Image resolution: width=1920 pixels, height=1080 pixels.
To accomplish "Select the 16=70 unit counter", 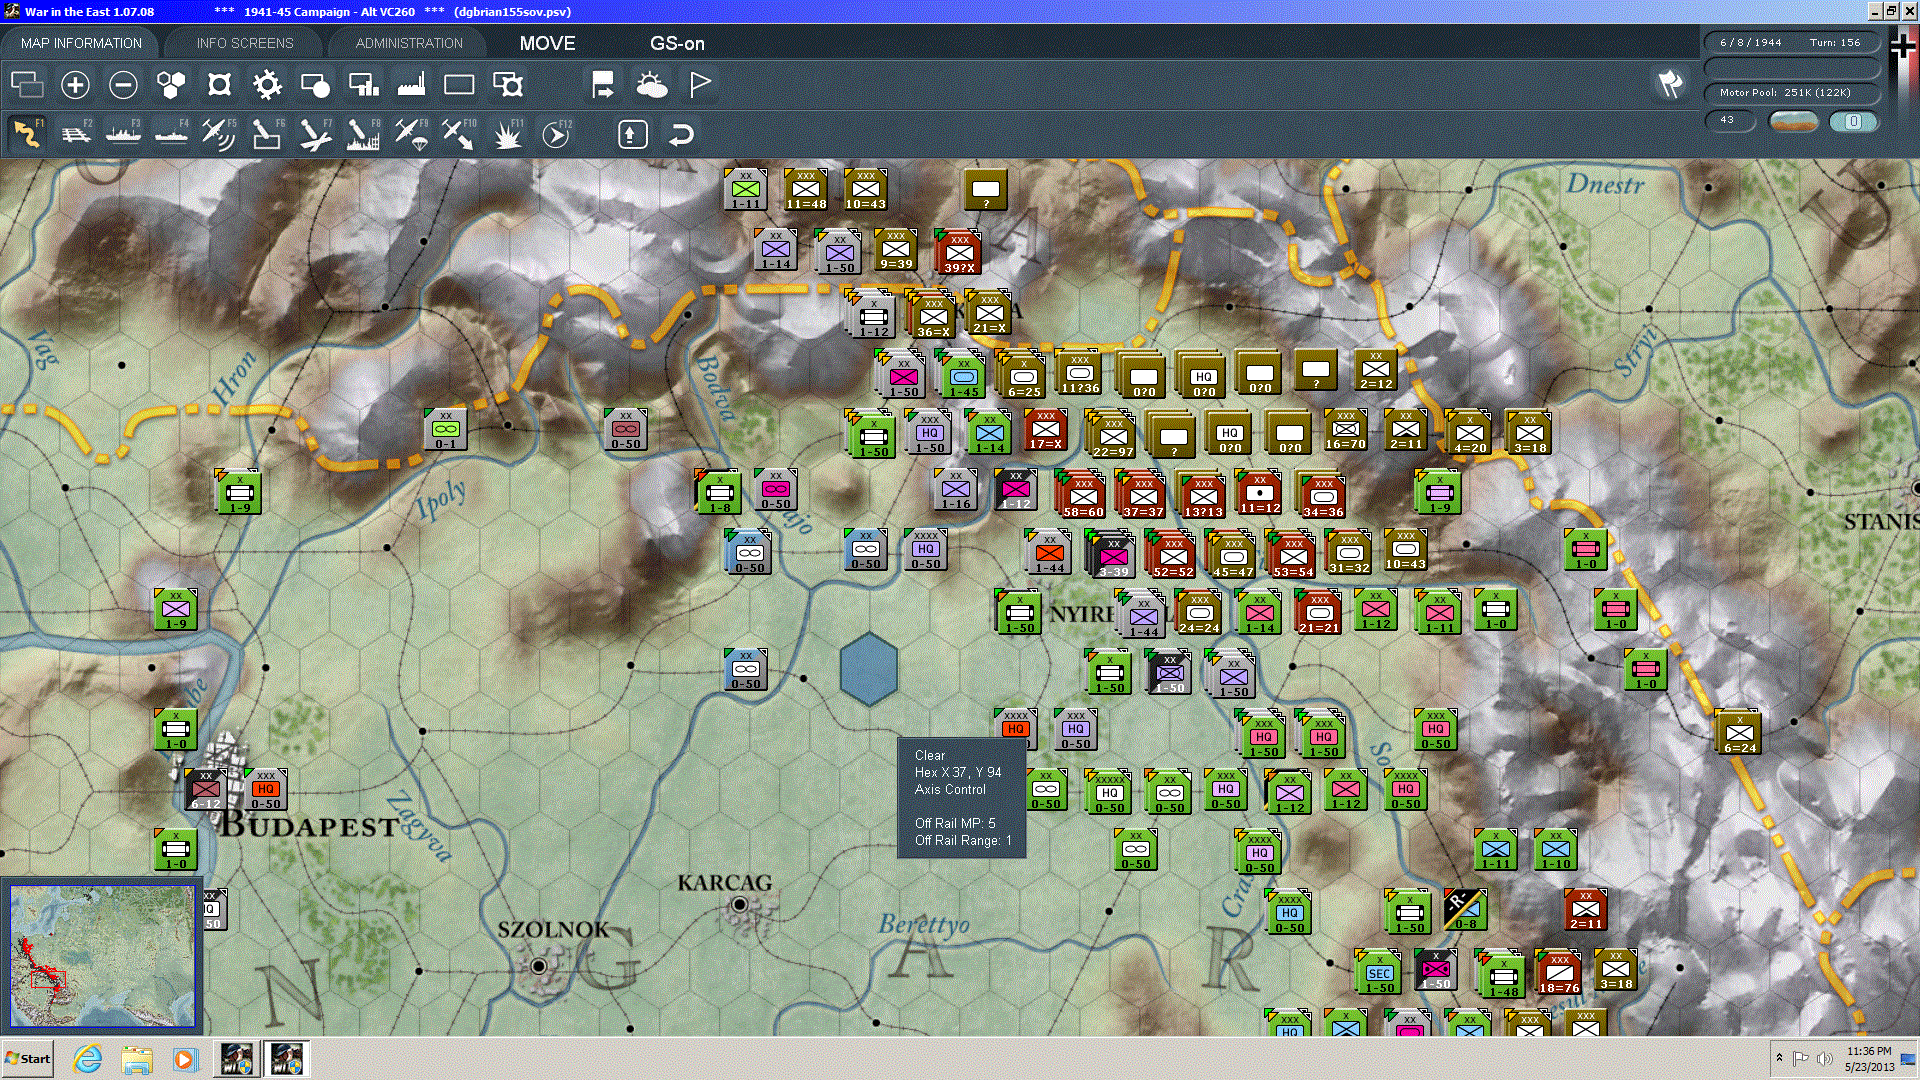I will pos(1345,429).
